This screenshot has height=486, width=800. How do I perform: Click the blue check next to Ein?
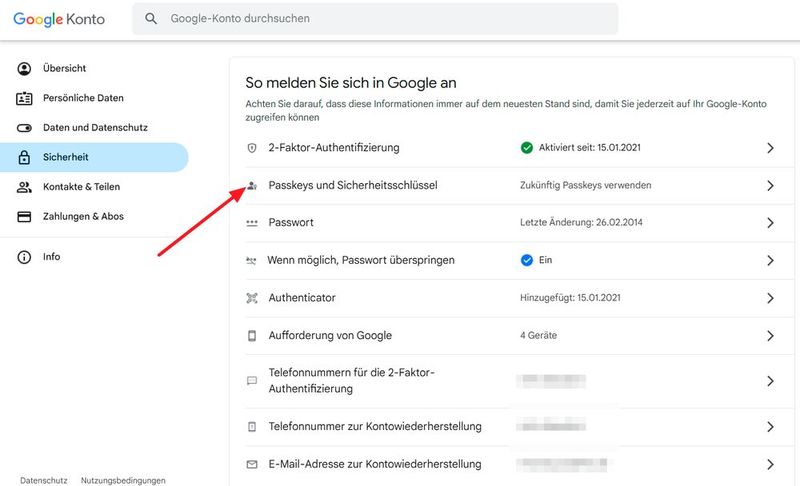tap(527, 260)
